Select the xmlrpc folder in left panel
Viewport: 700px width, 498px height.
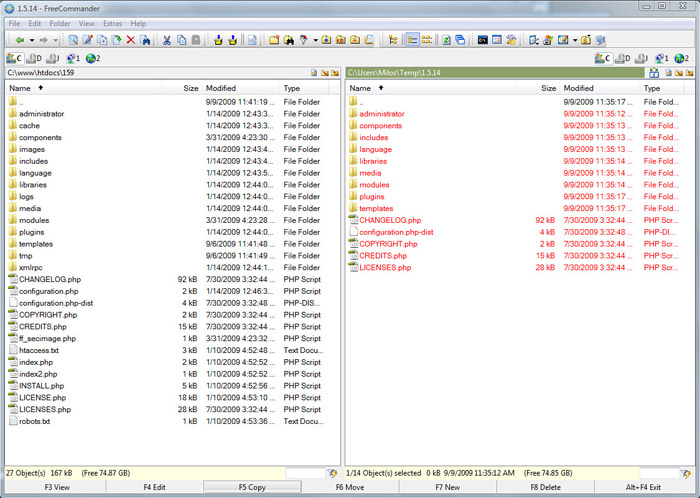pyautogui.click(x=30, y=267)
